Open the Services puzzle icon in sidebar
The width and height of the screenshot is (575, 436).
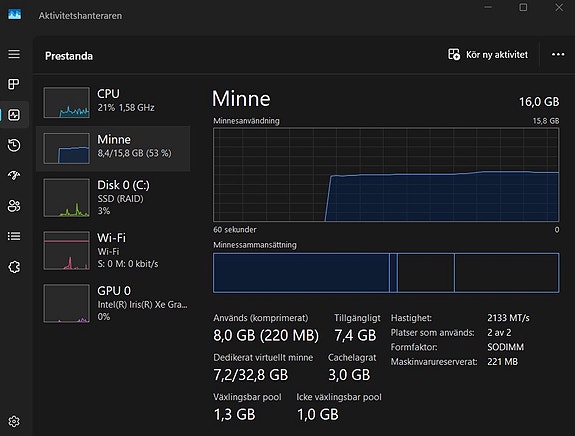14,267
